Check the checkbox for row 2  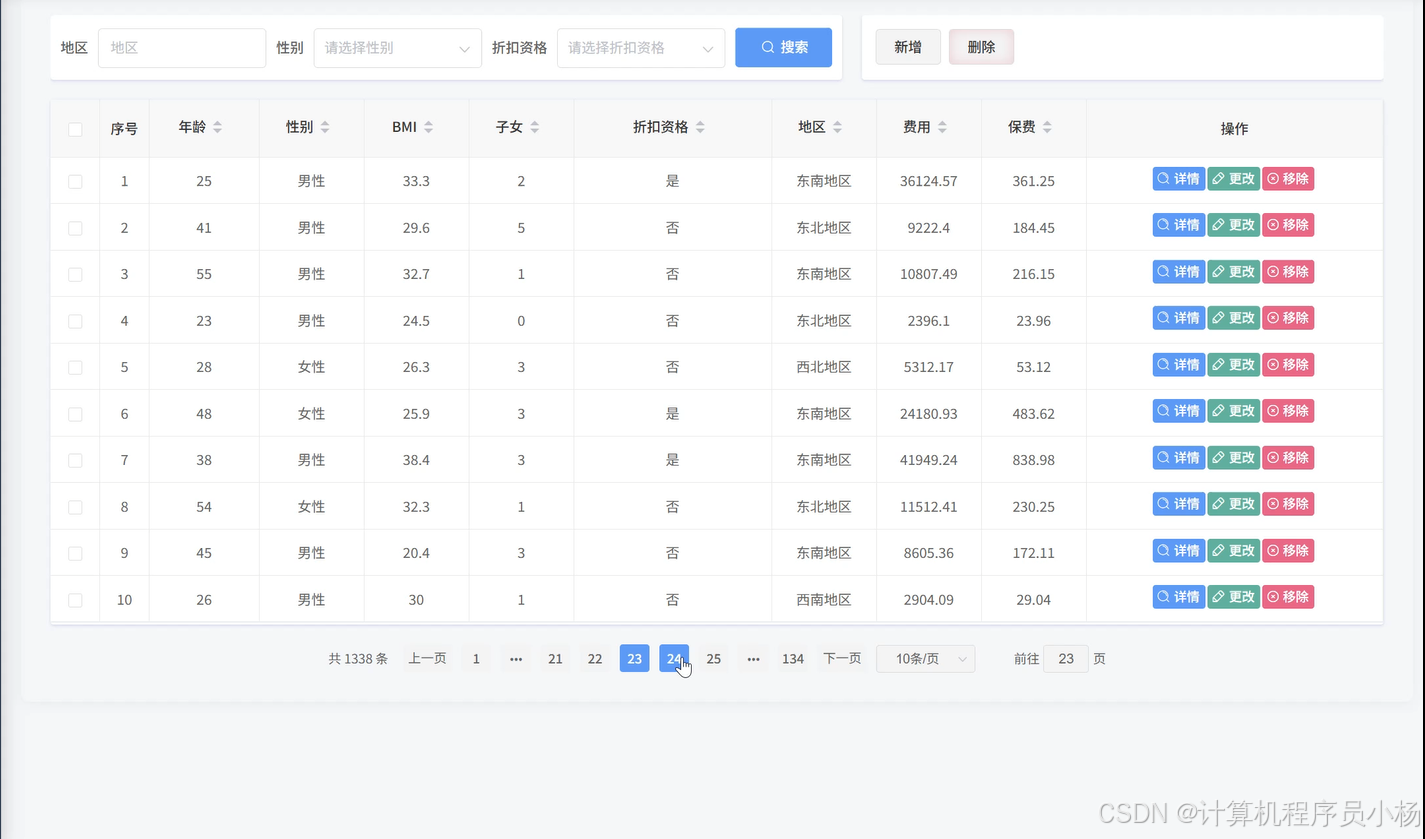(75, 228)
